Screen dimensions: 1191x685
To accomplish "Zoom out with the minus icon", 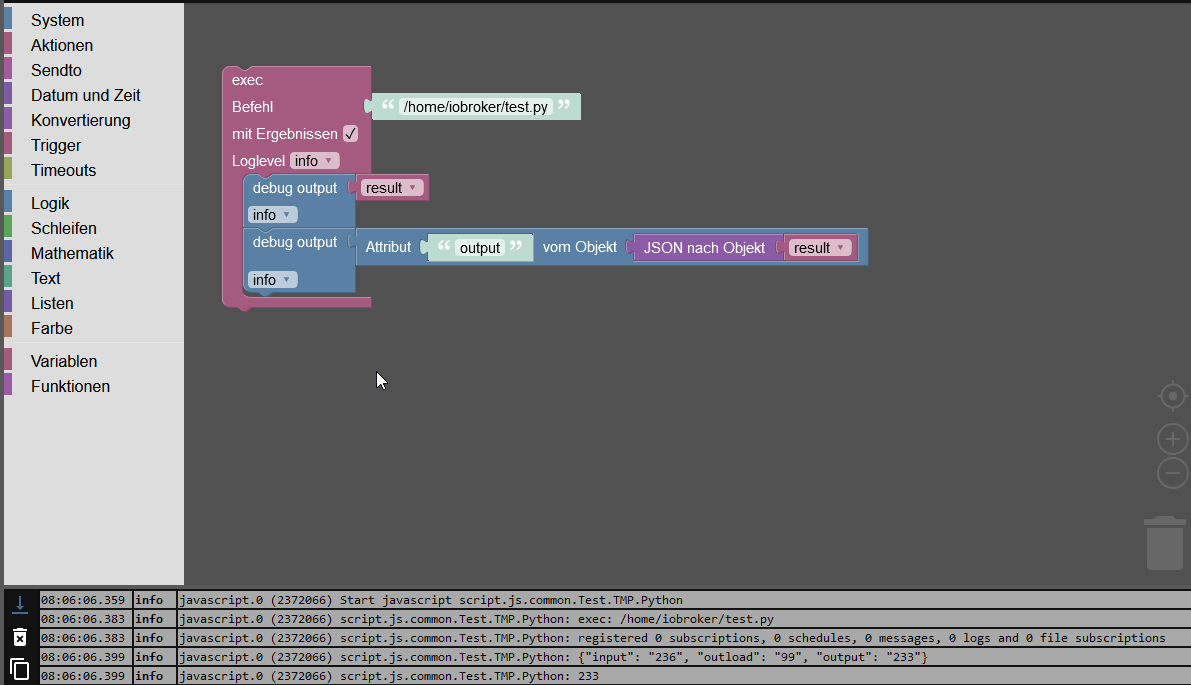I will point(1172,473).
